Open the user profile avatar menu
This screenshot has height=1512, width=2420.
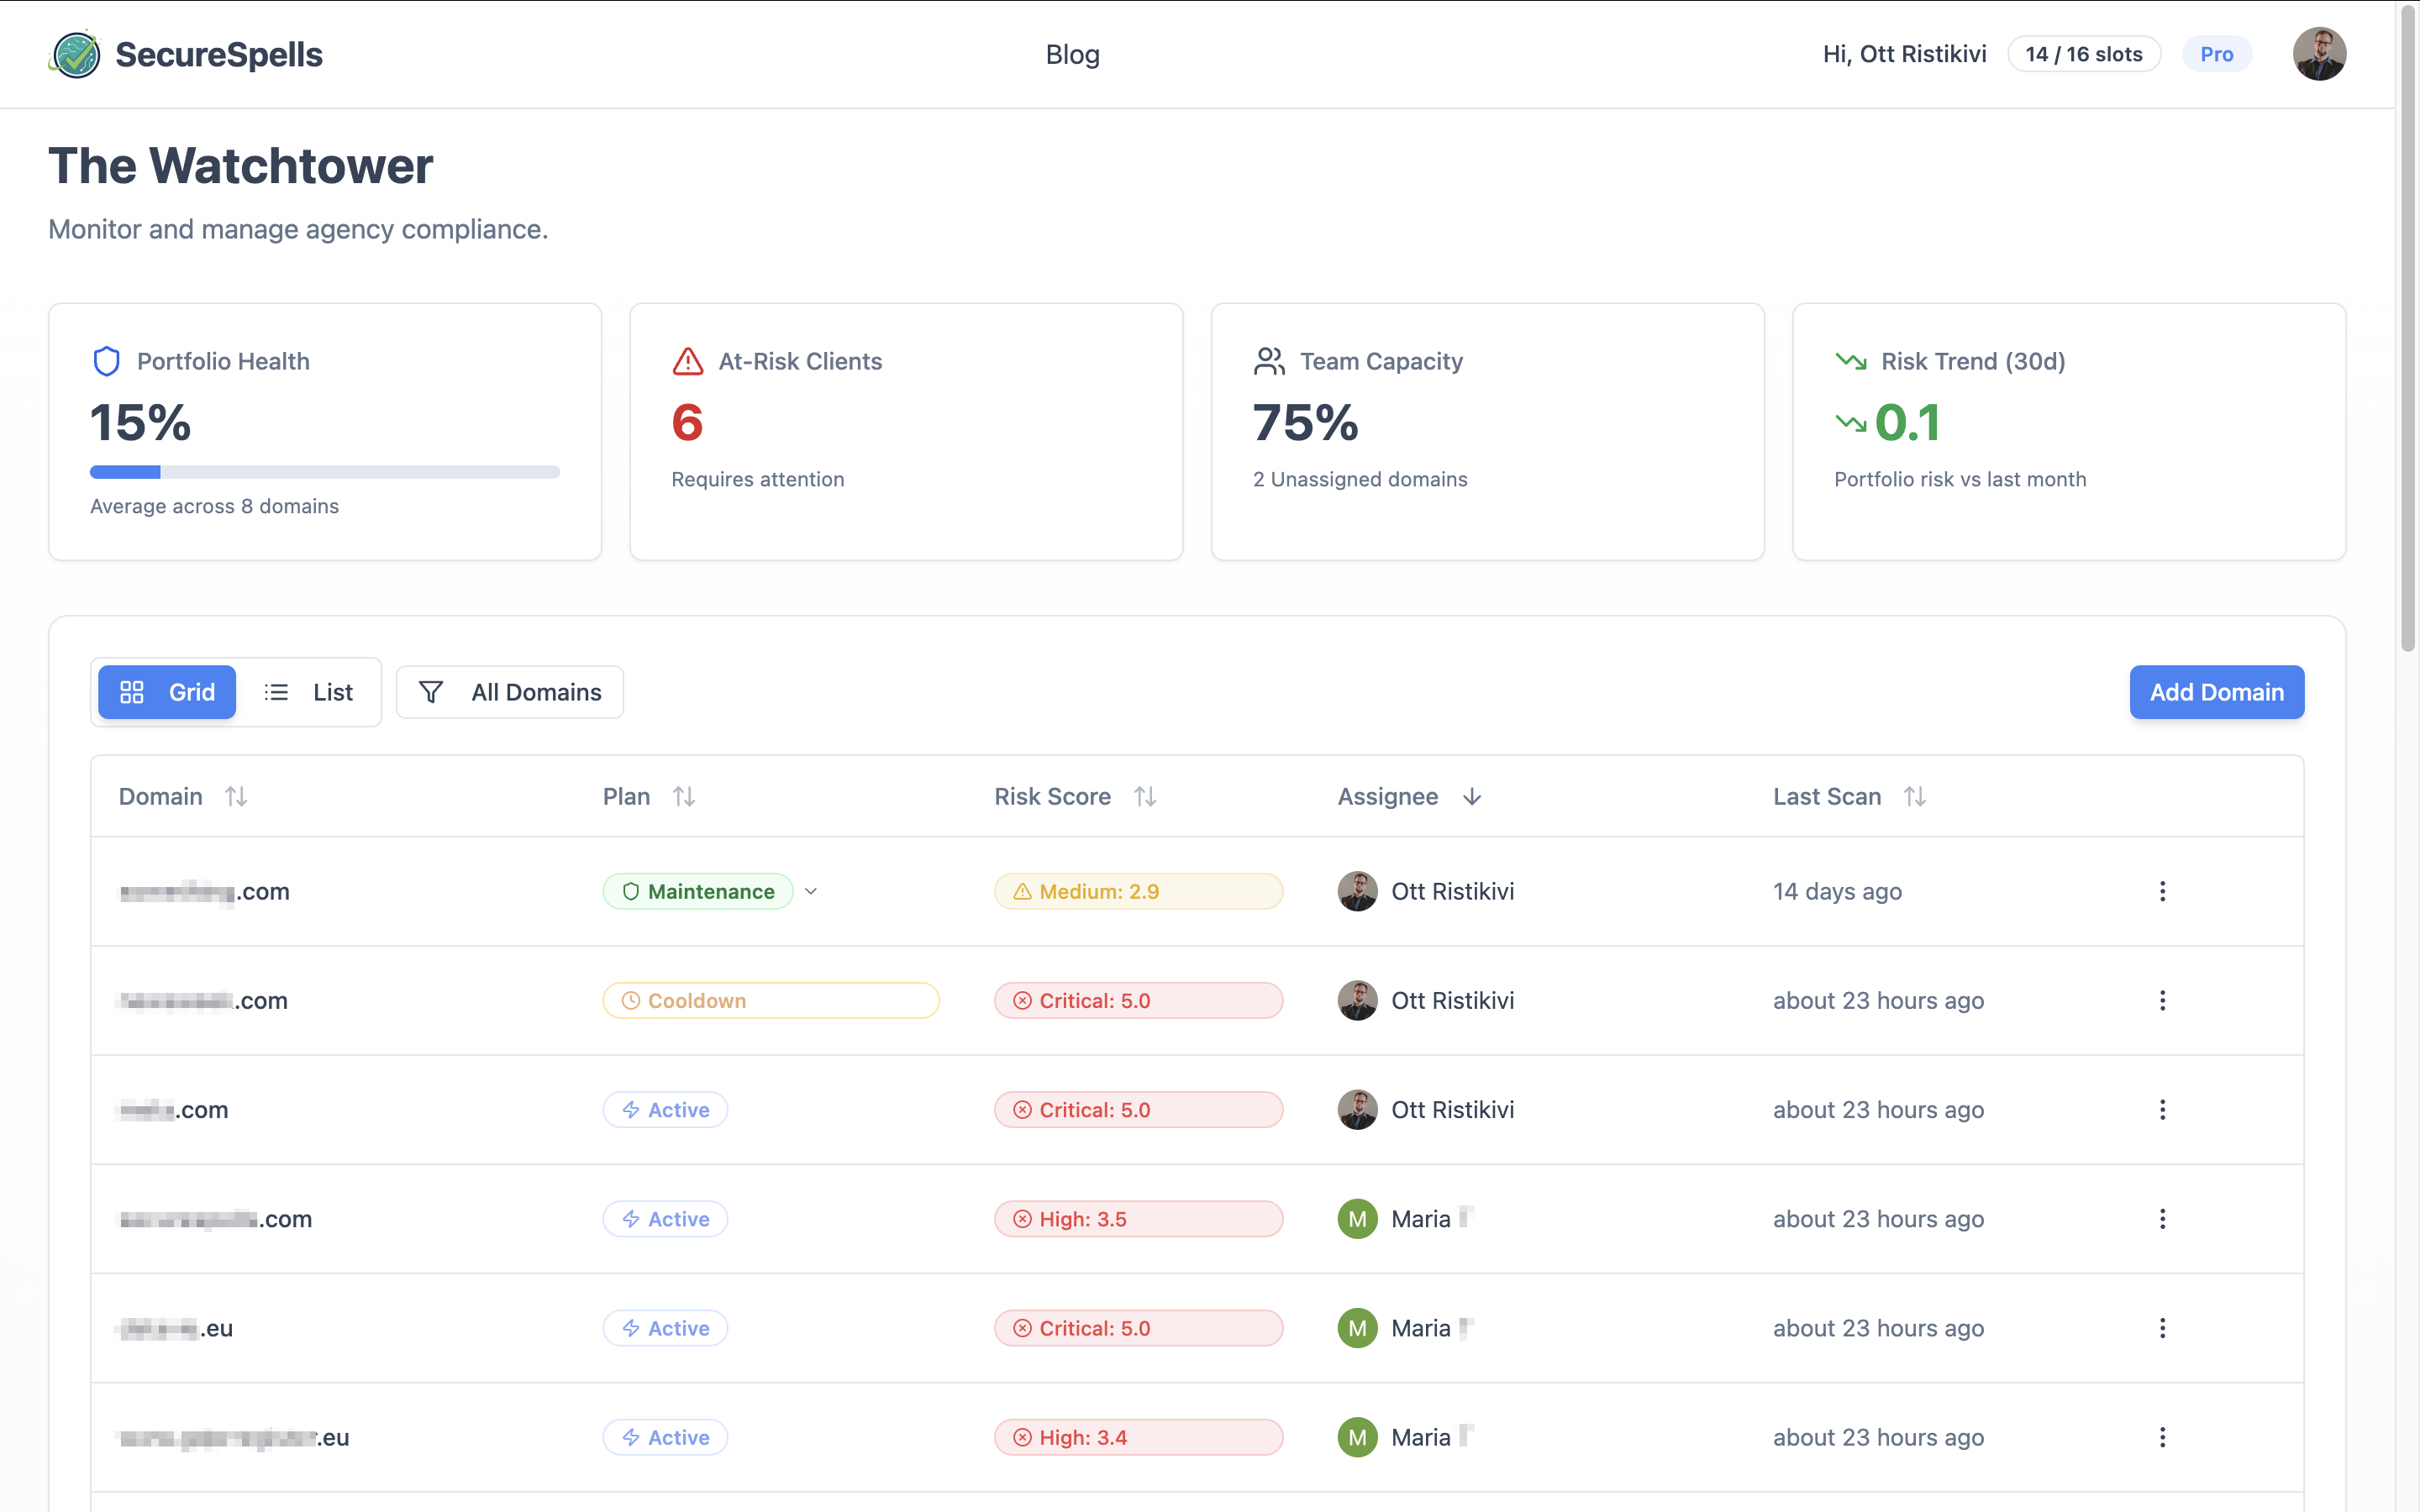coord(2318,54)
